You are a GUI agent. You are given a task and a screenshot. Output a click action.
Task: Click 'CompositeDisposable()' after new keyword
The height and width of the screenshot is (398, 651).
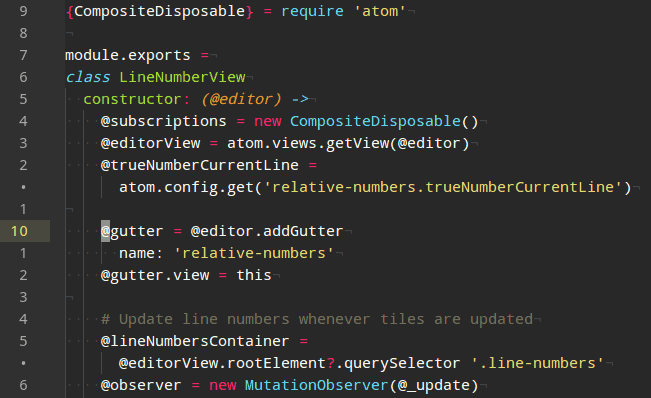click(x=384, y=121)
